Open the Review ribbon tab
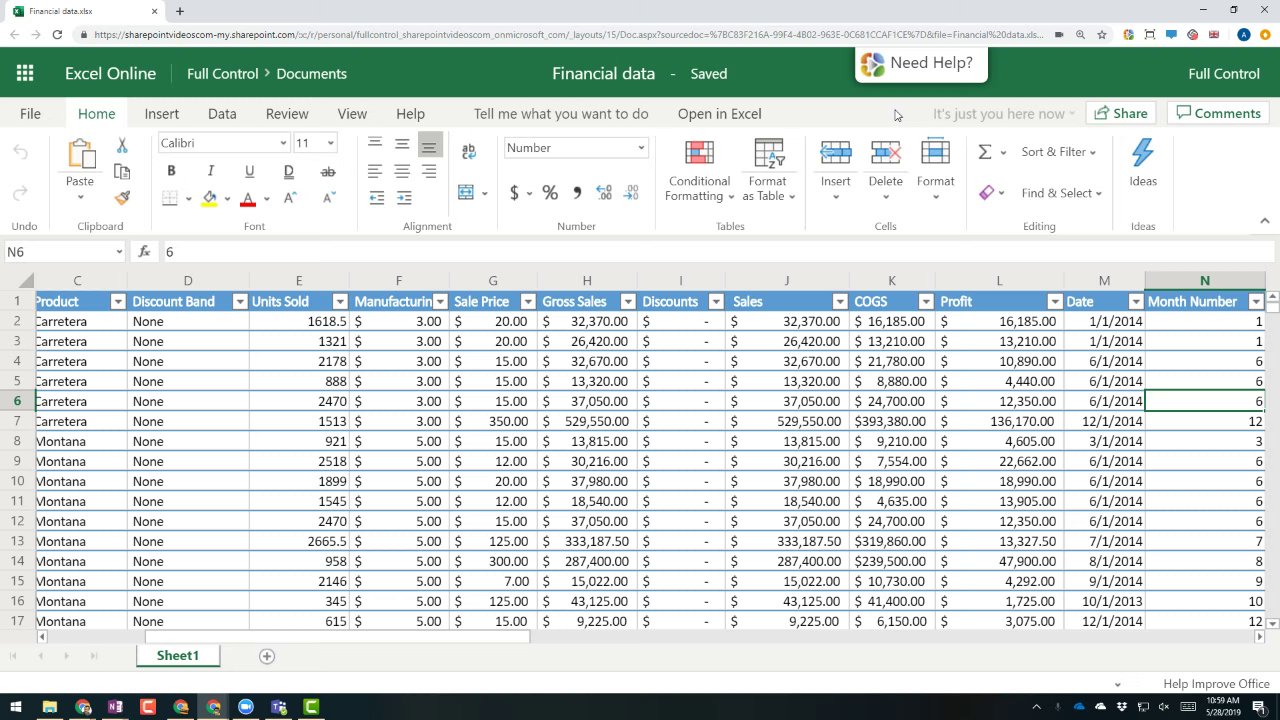1280x720 pixels. [x=287, y=114]
